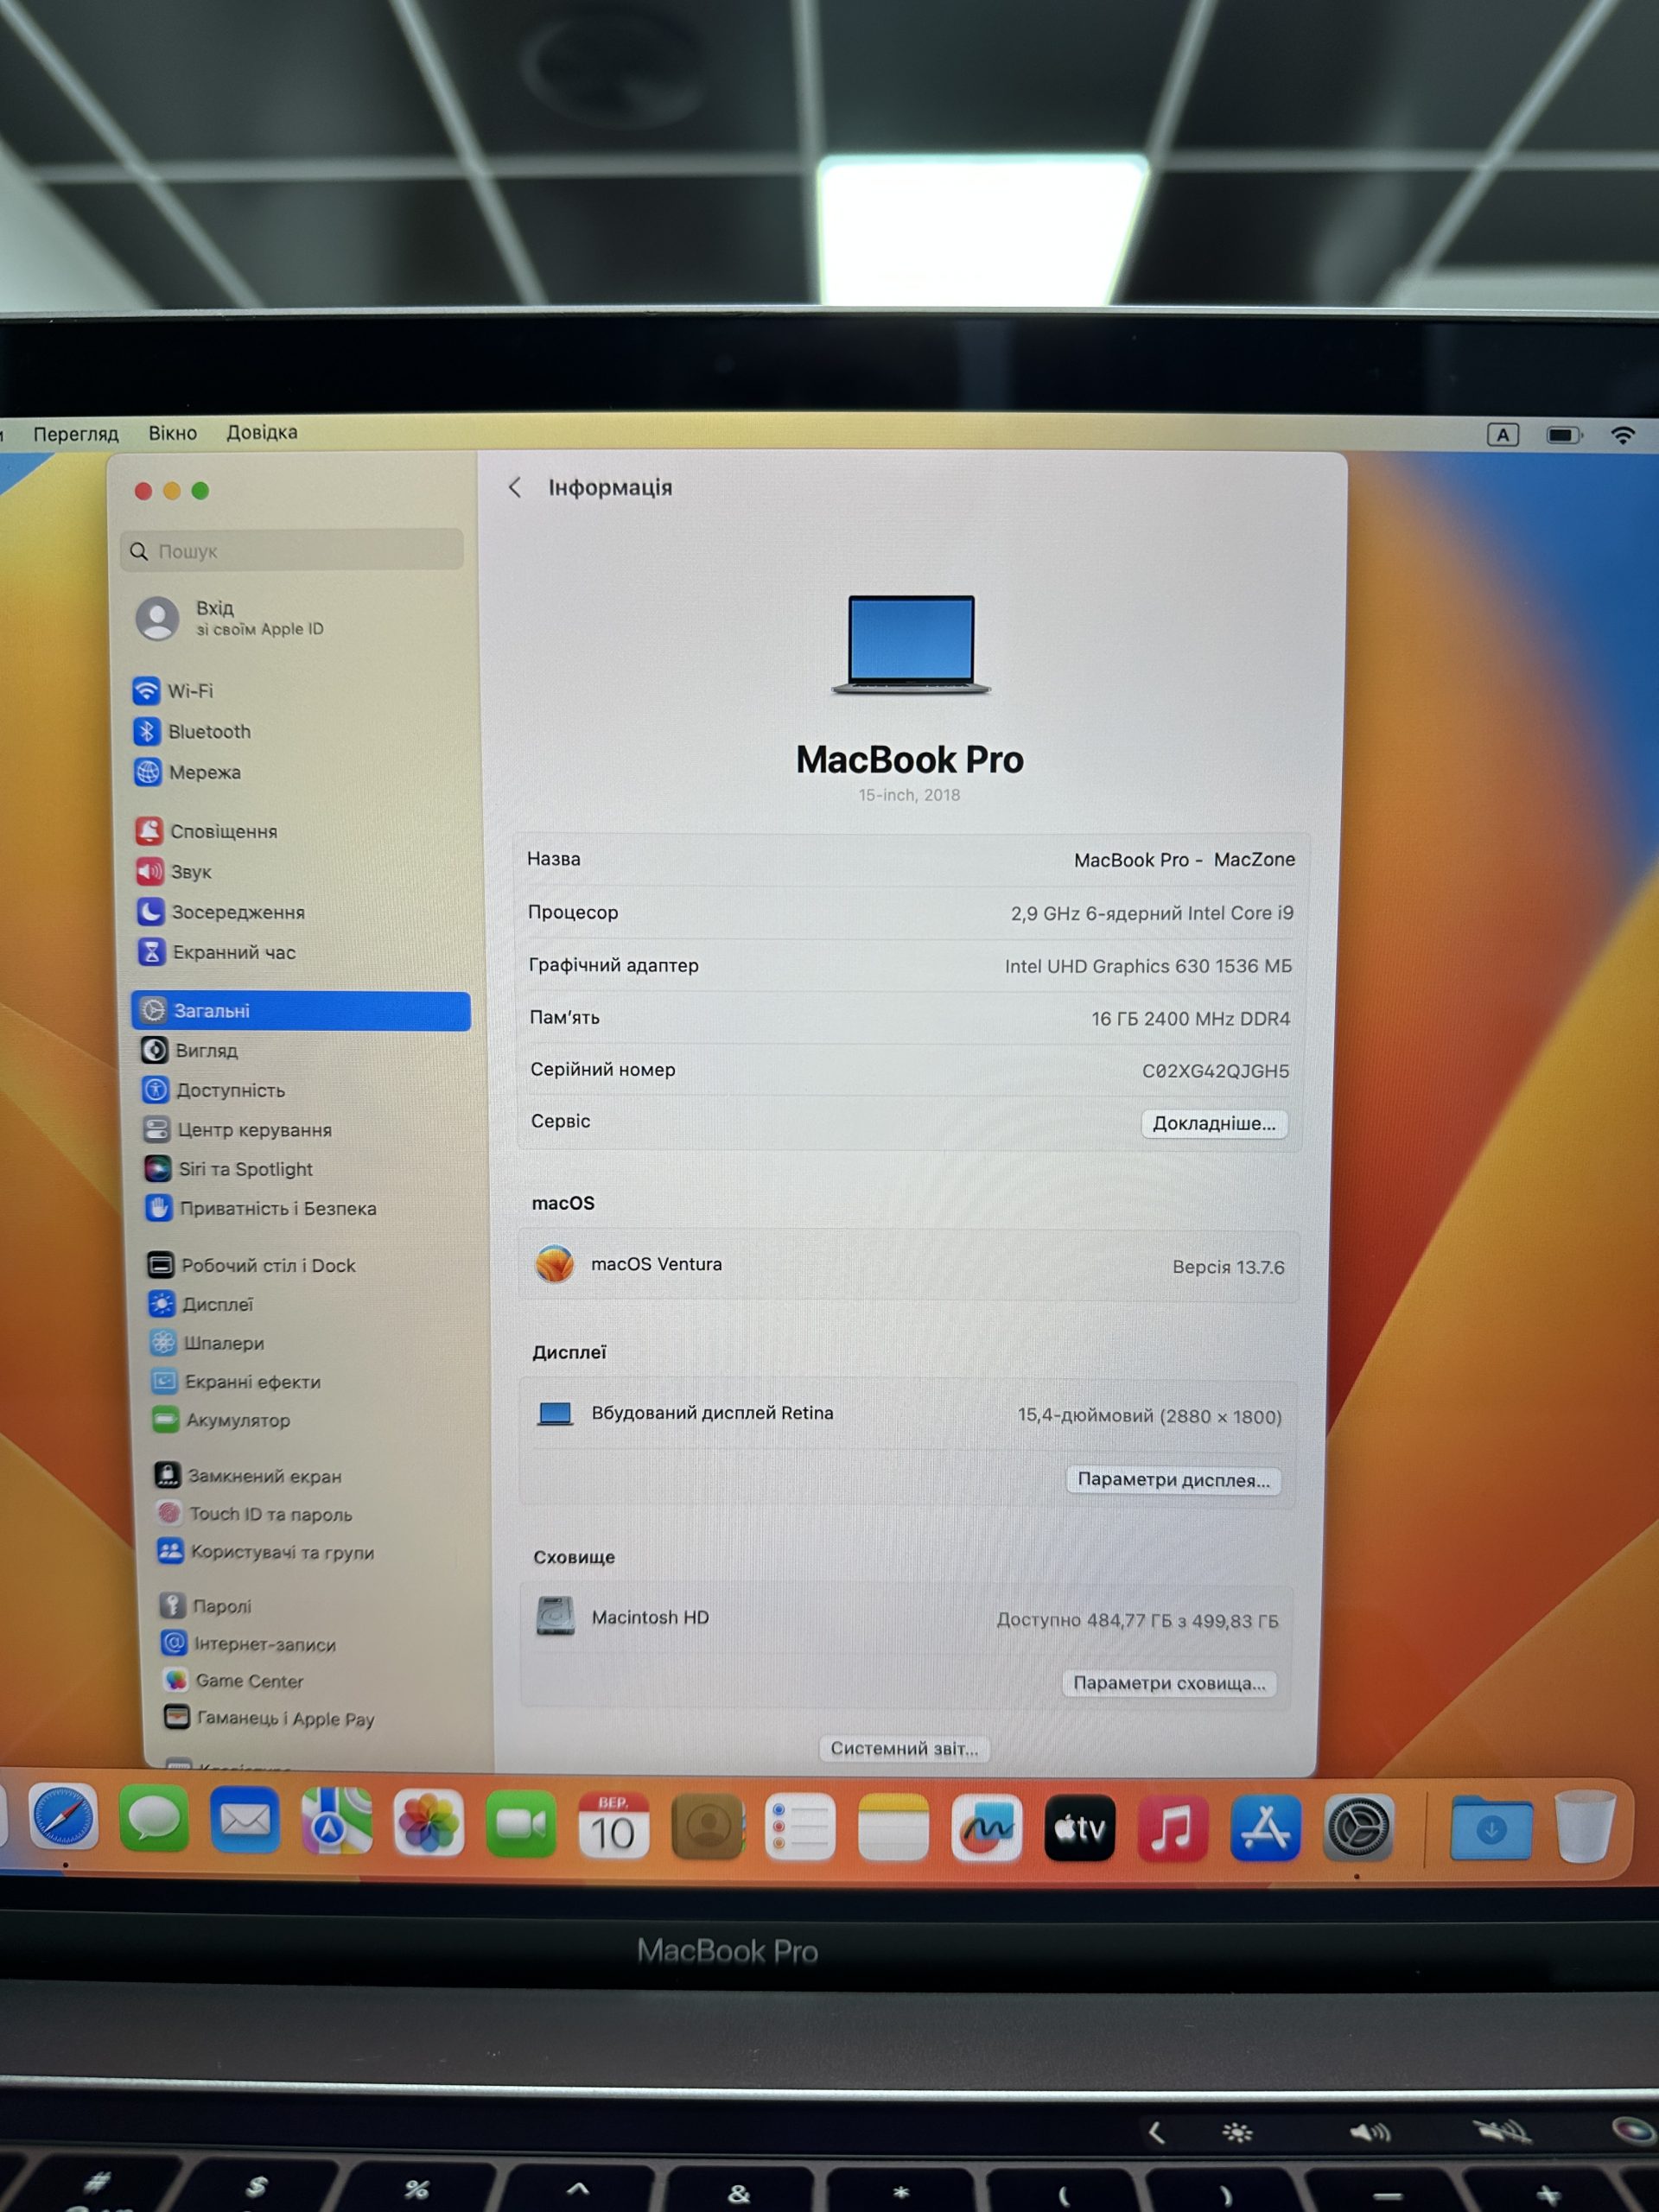Open Мережа network settings
The image size is (1659, 2212).
[x=188, y=772]
